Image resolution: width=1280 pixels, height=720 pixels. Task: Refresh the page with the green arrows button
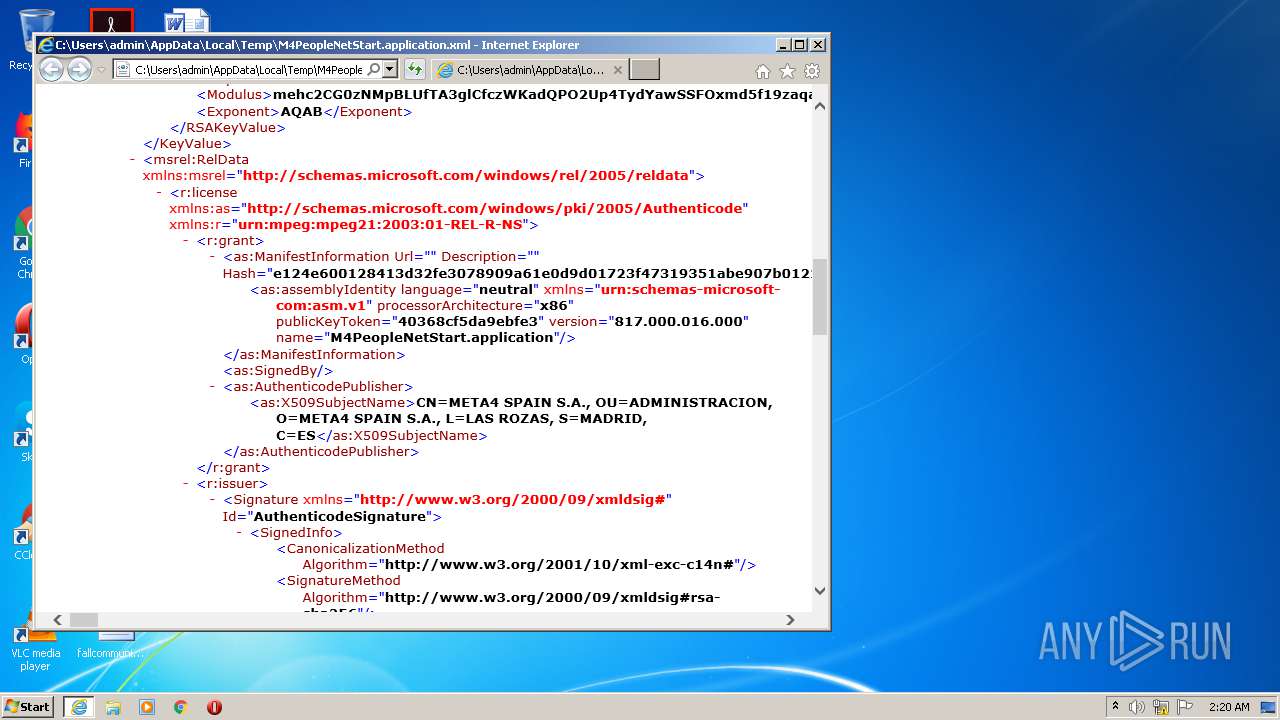pyautogui.click(x=414, y=69)
